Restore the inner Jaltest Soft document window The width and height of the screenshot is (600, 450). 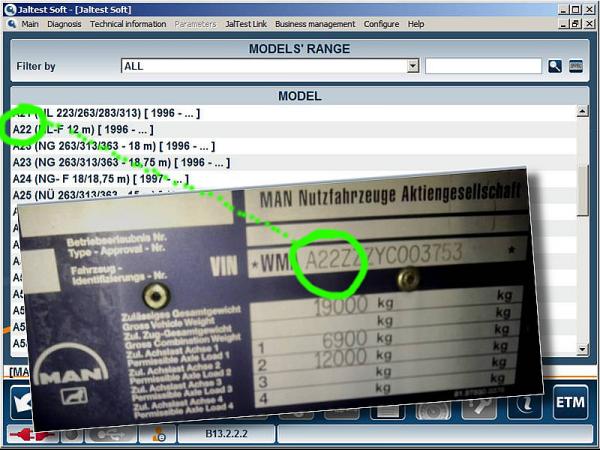tap(576, 24)
